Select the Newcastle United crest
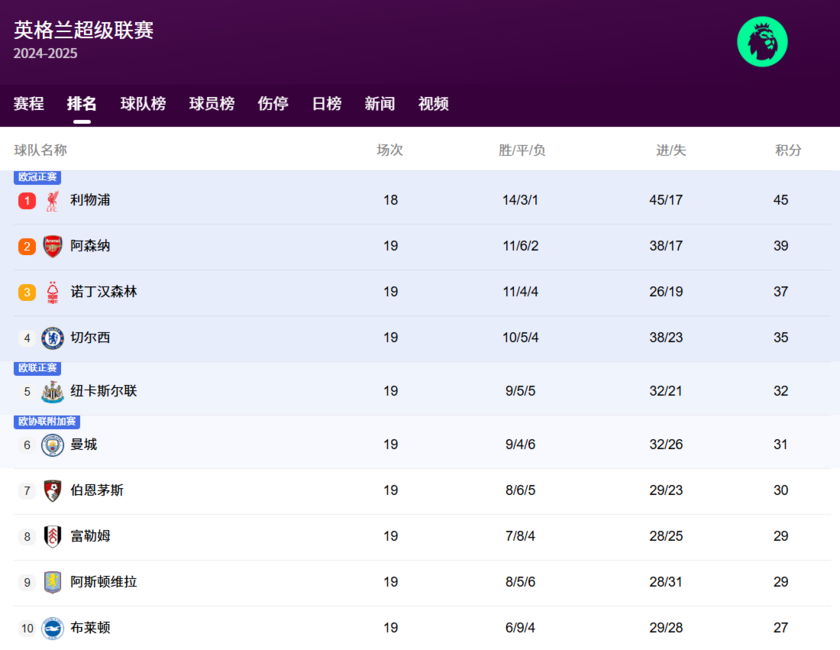 (x=51, y=391)
